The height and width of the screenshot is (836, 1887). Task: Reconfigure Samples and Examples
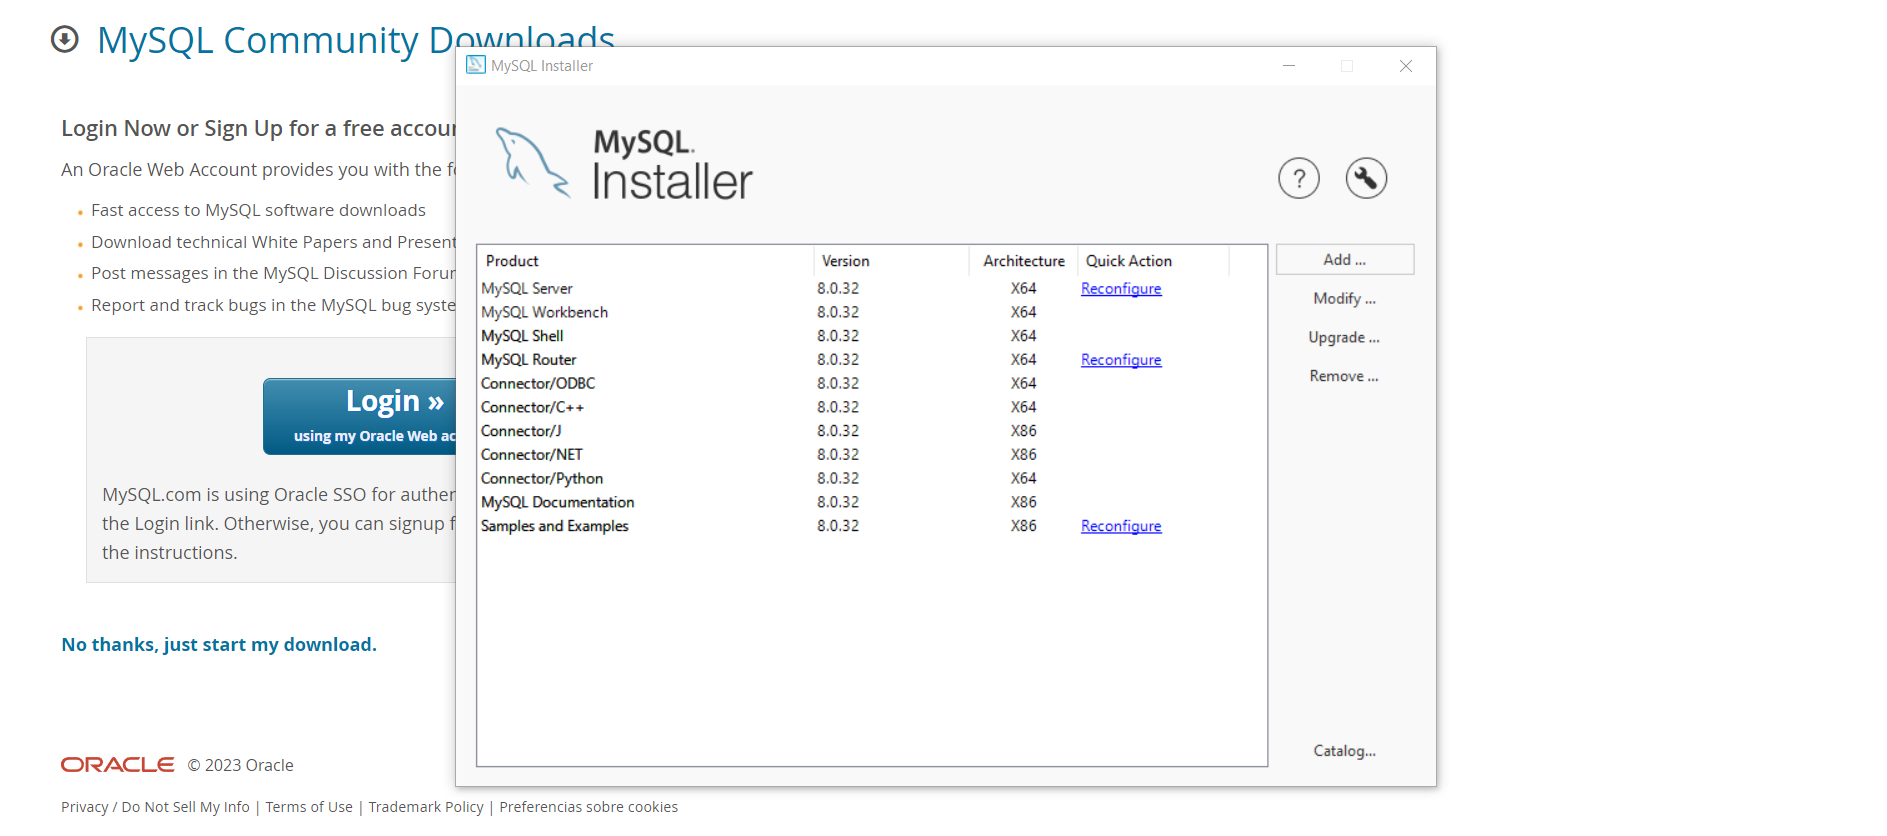(x=1121, y=526)
